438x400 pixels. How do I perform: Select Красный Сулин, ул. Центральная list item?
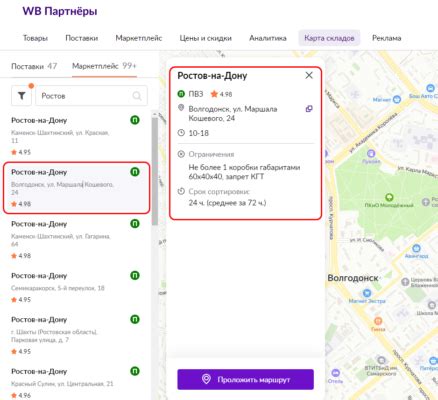(x=76, y=383)
